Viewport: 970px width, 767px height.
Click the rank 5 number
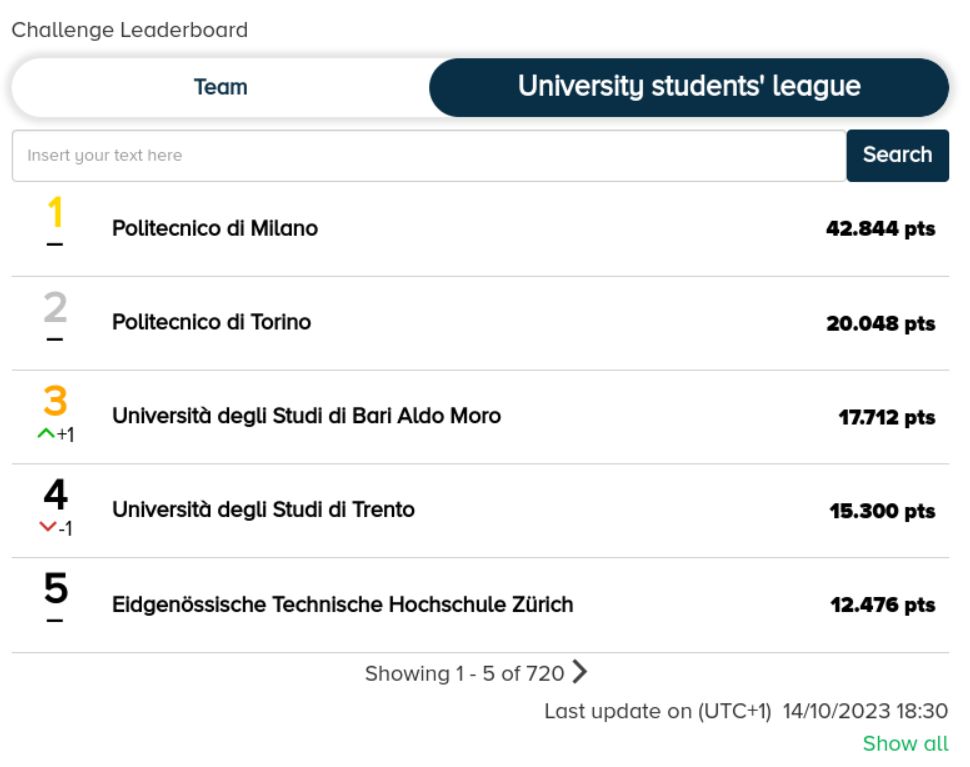pos(56,588)
